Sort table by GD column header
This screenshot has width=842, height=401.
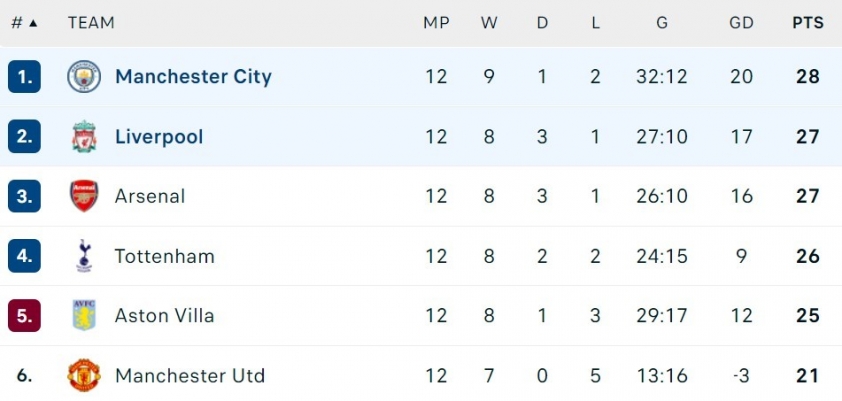741,23
